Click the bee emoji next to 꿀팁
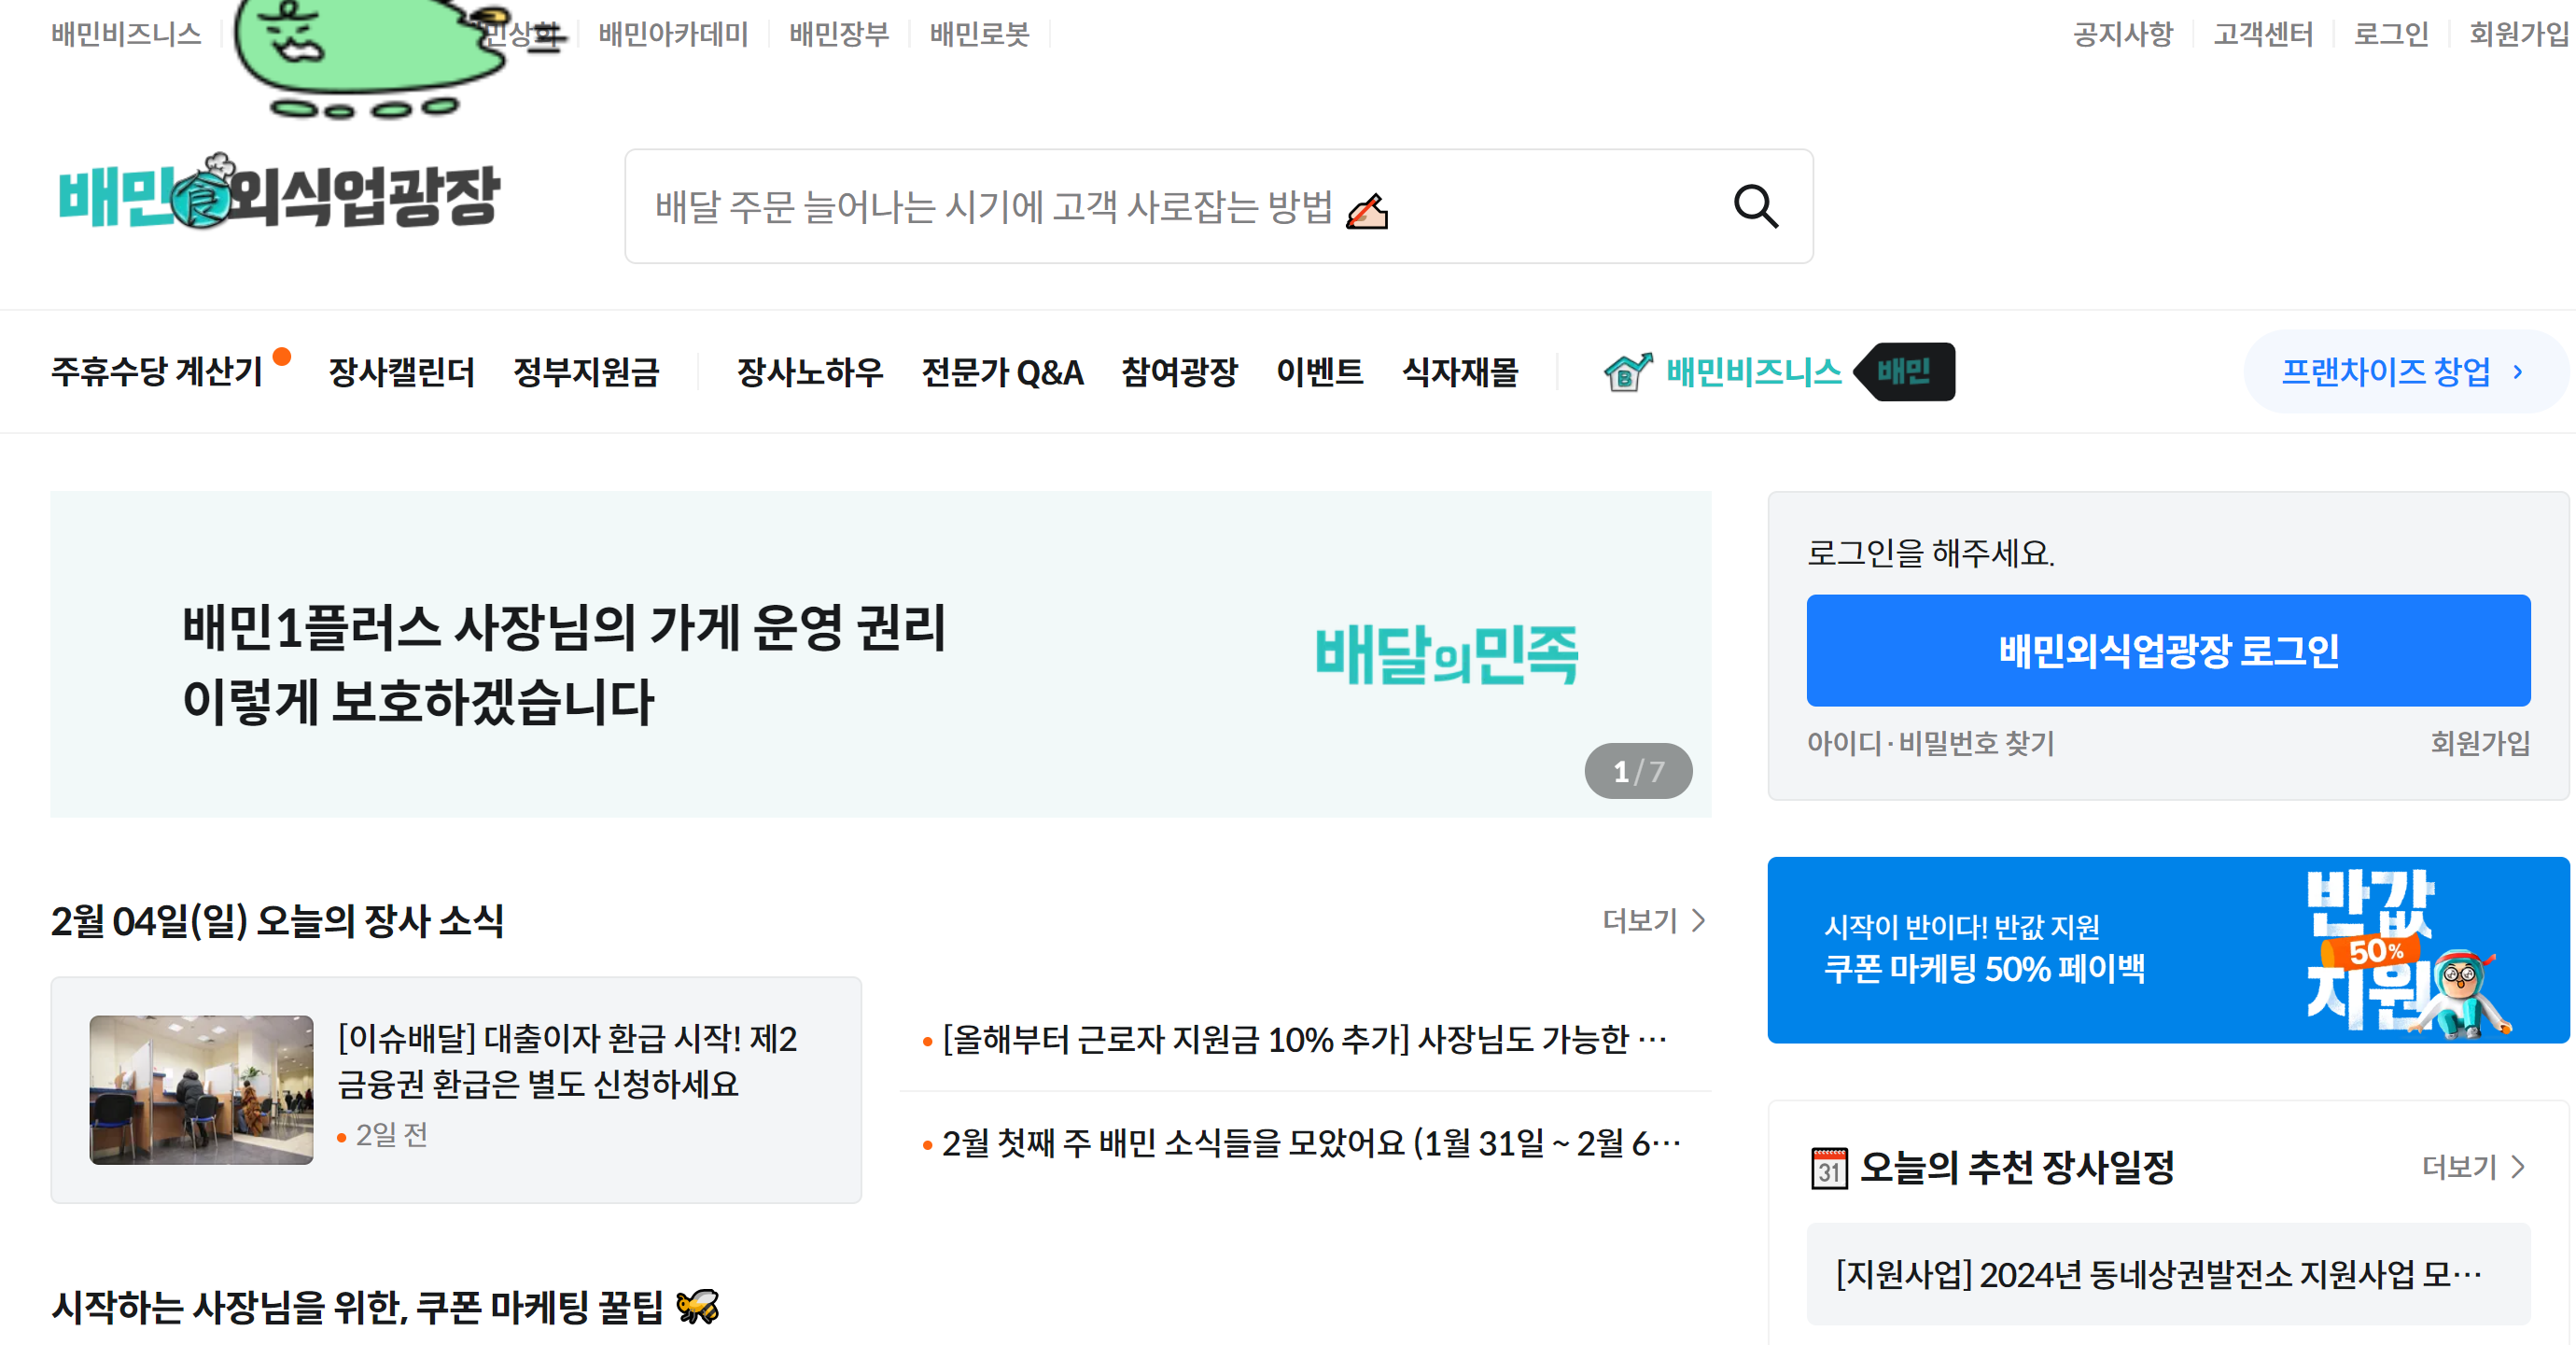Viewport: 2576px width, 1345px height. [x=697, y=1306]
